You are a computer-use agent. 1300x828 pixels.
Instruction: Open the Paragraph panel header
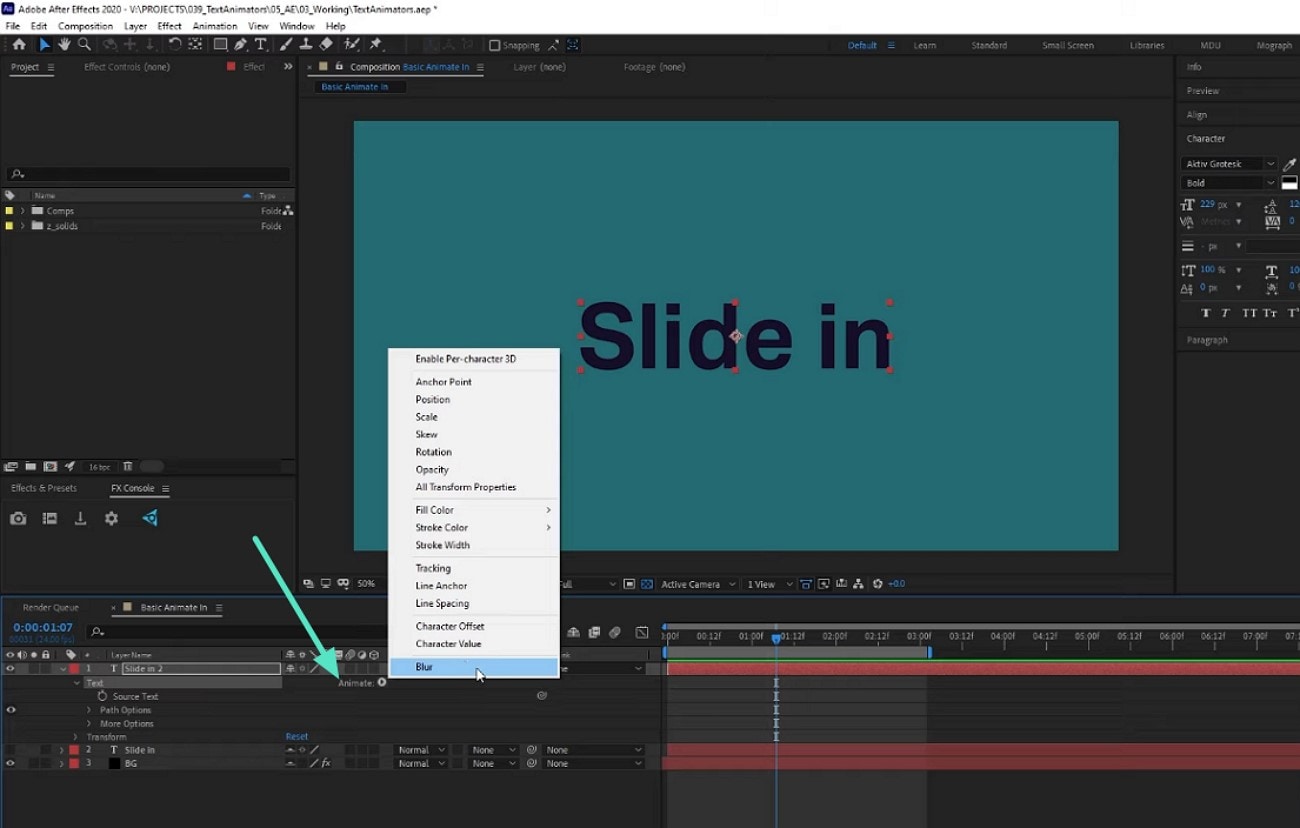(1207, 340)
